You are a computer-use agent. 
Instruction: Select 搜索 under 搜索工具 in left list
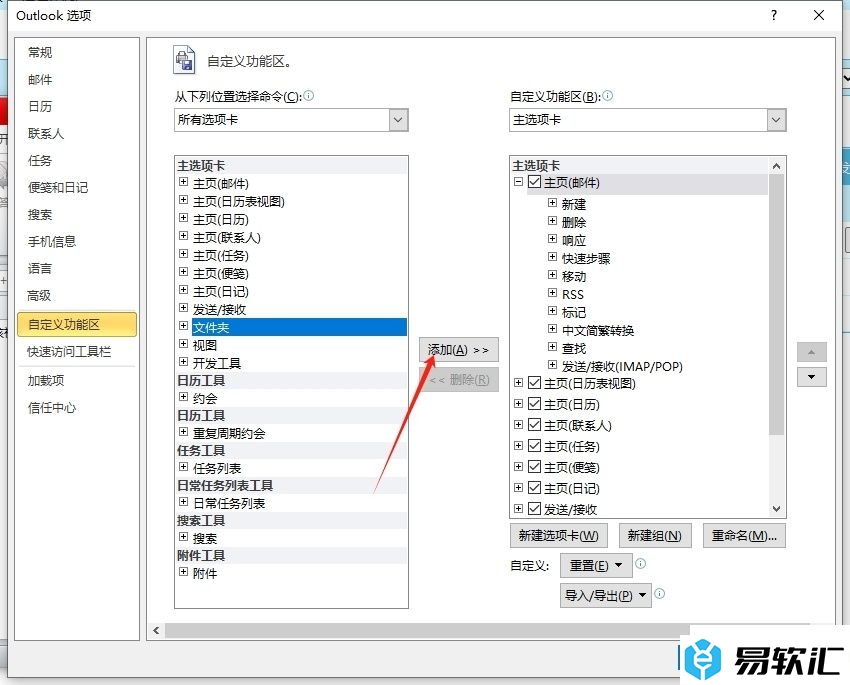pos(205,539)
